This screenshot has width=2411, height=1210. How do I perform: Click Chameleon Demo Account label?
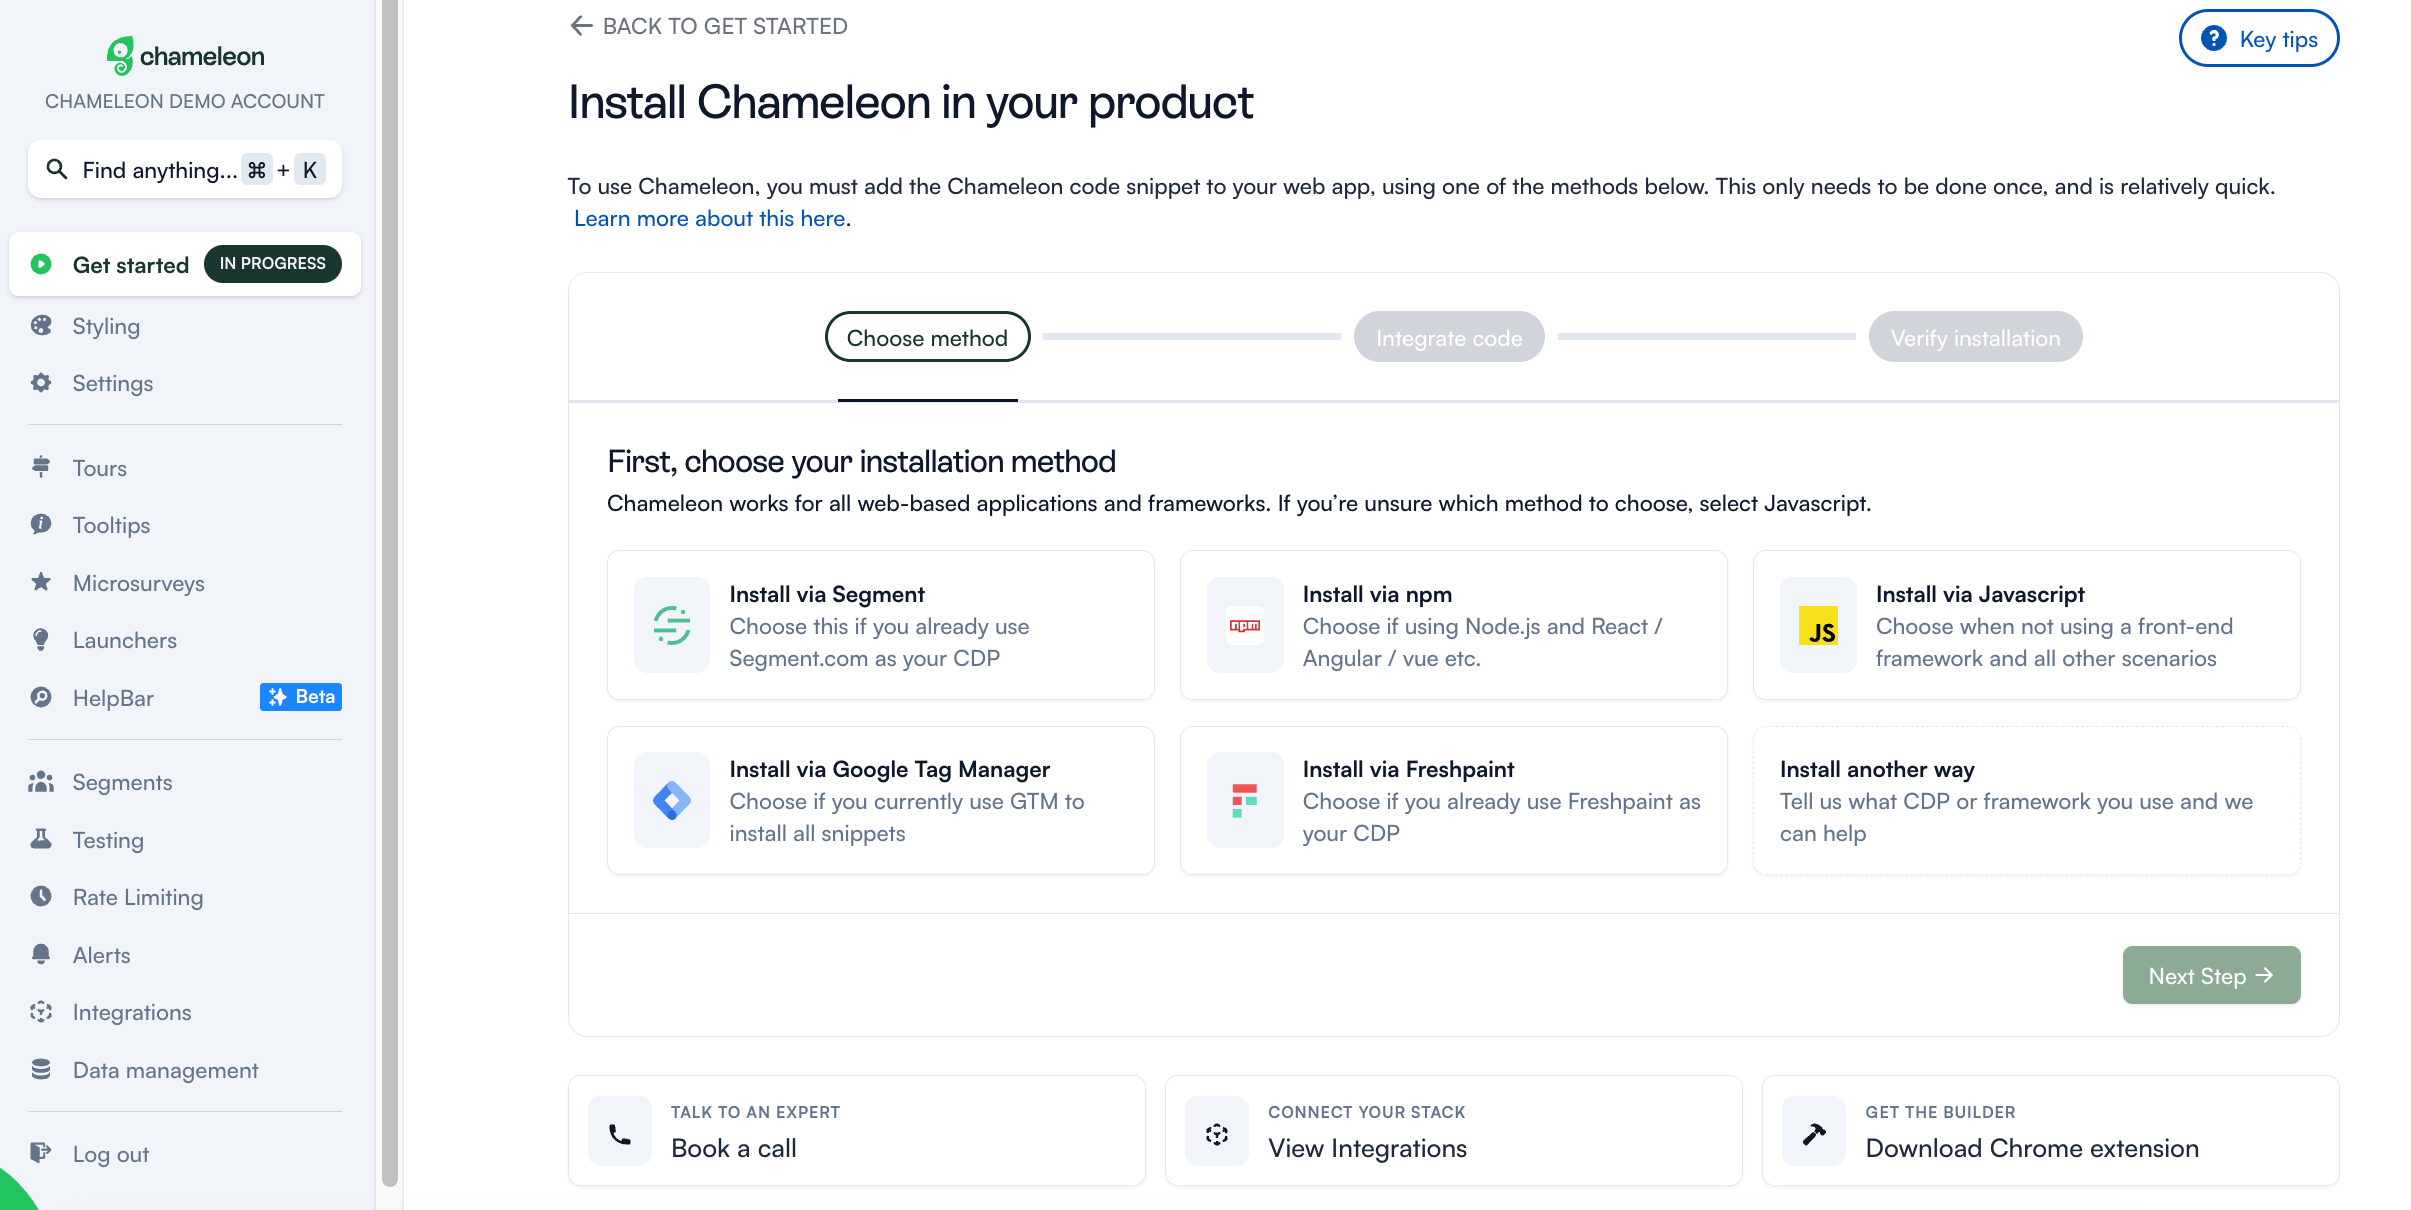185,101
